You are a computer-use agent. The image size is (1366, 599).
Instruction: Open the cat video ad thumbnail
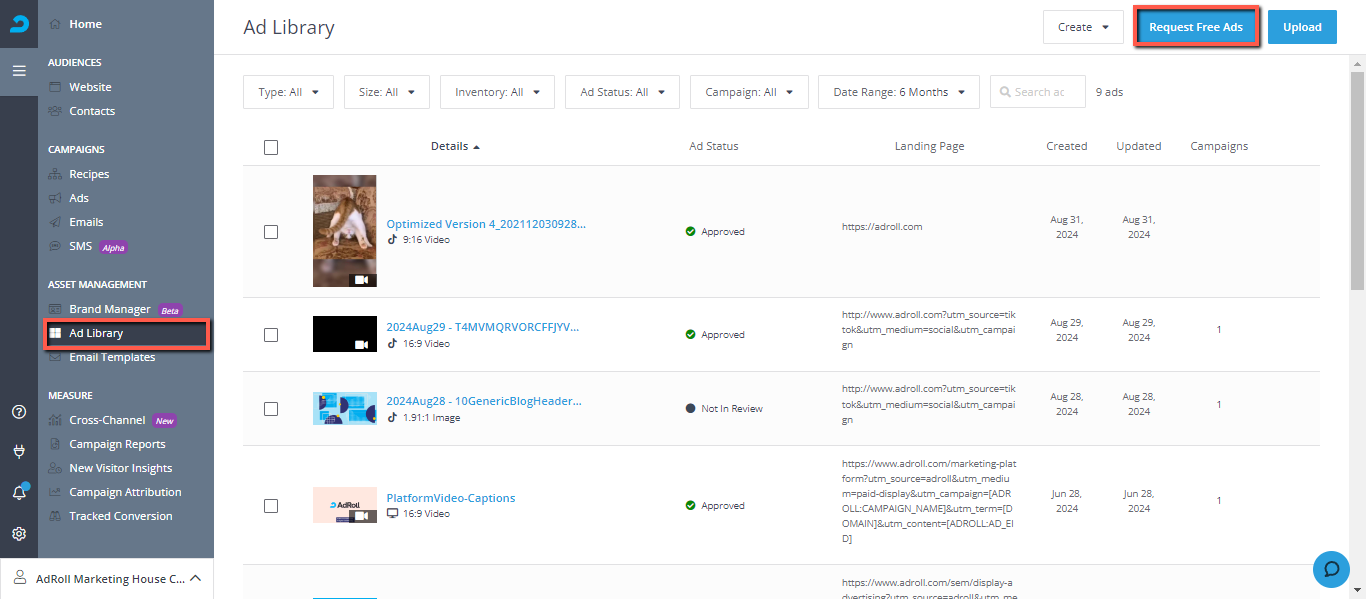click(x=345, y=231)
